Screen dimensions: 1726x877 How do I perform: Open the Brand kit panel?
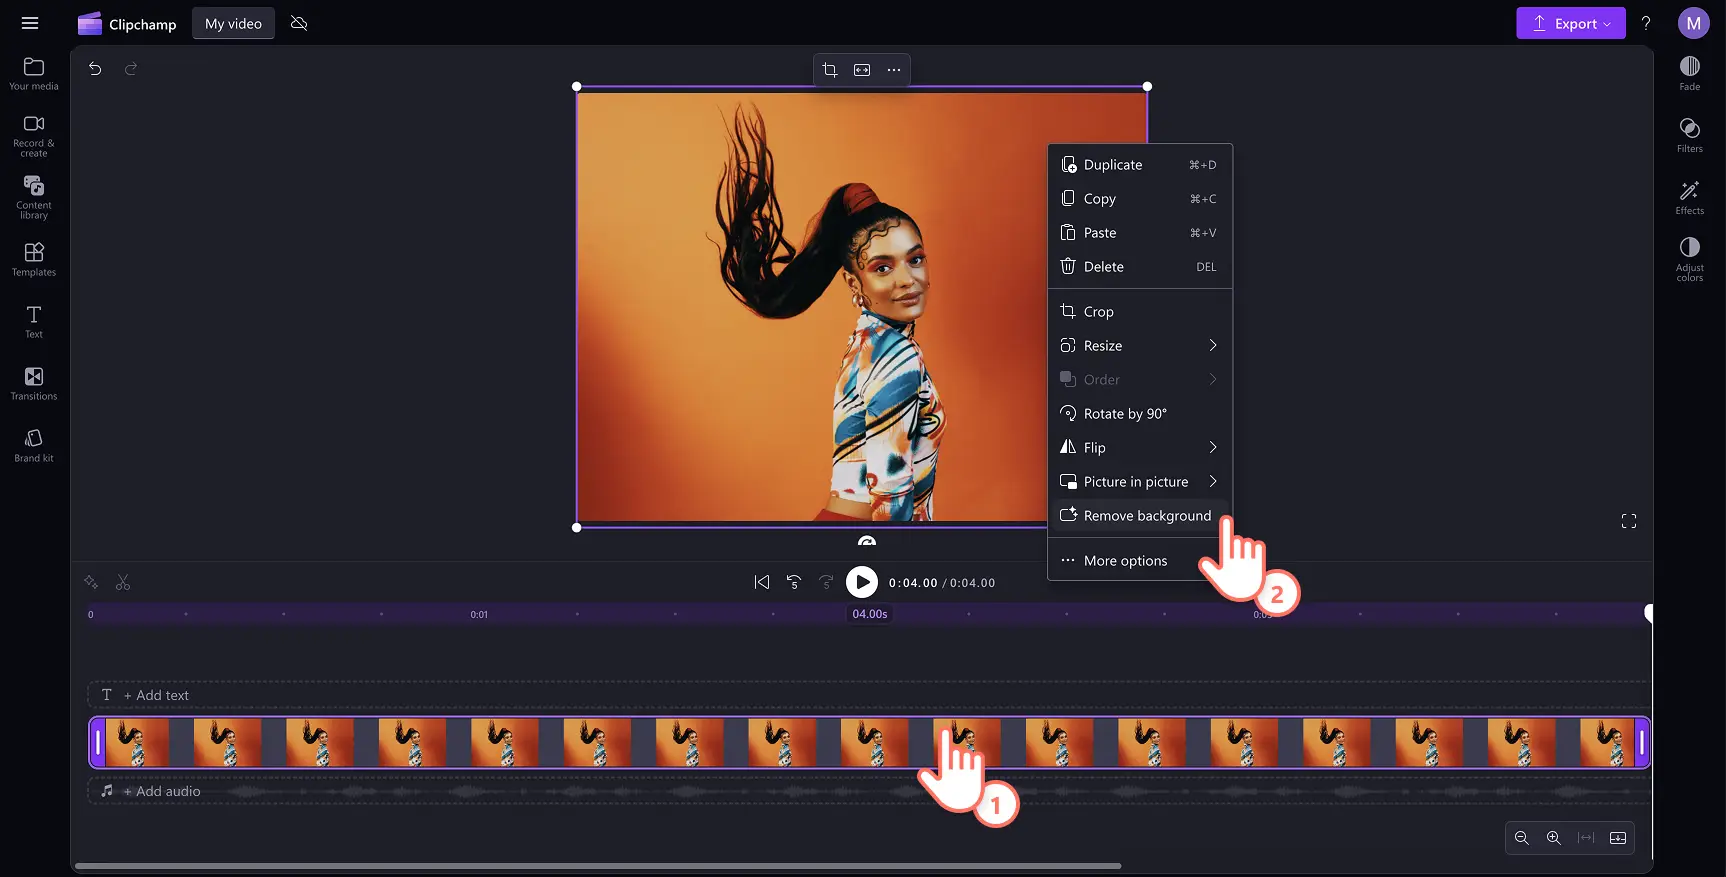pos(34,445)
